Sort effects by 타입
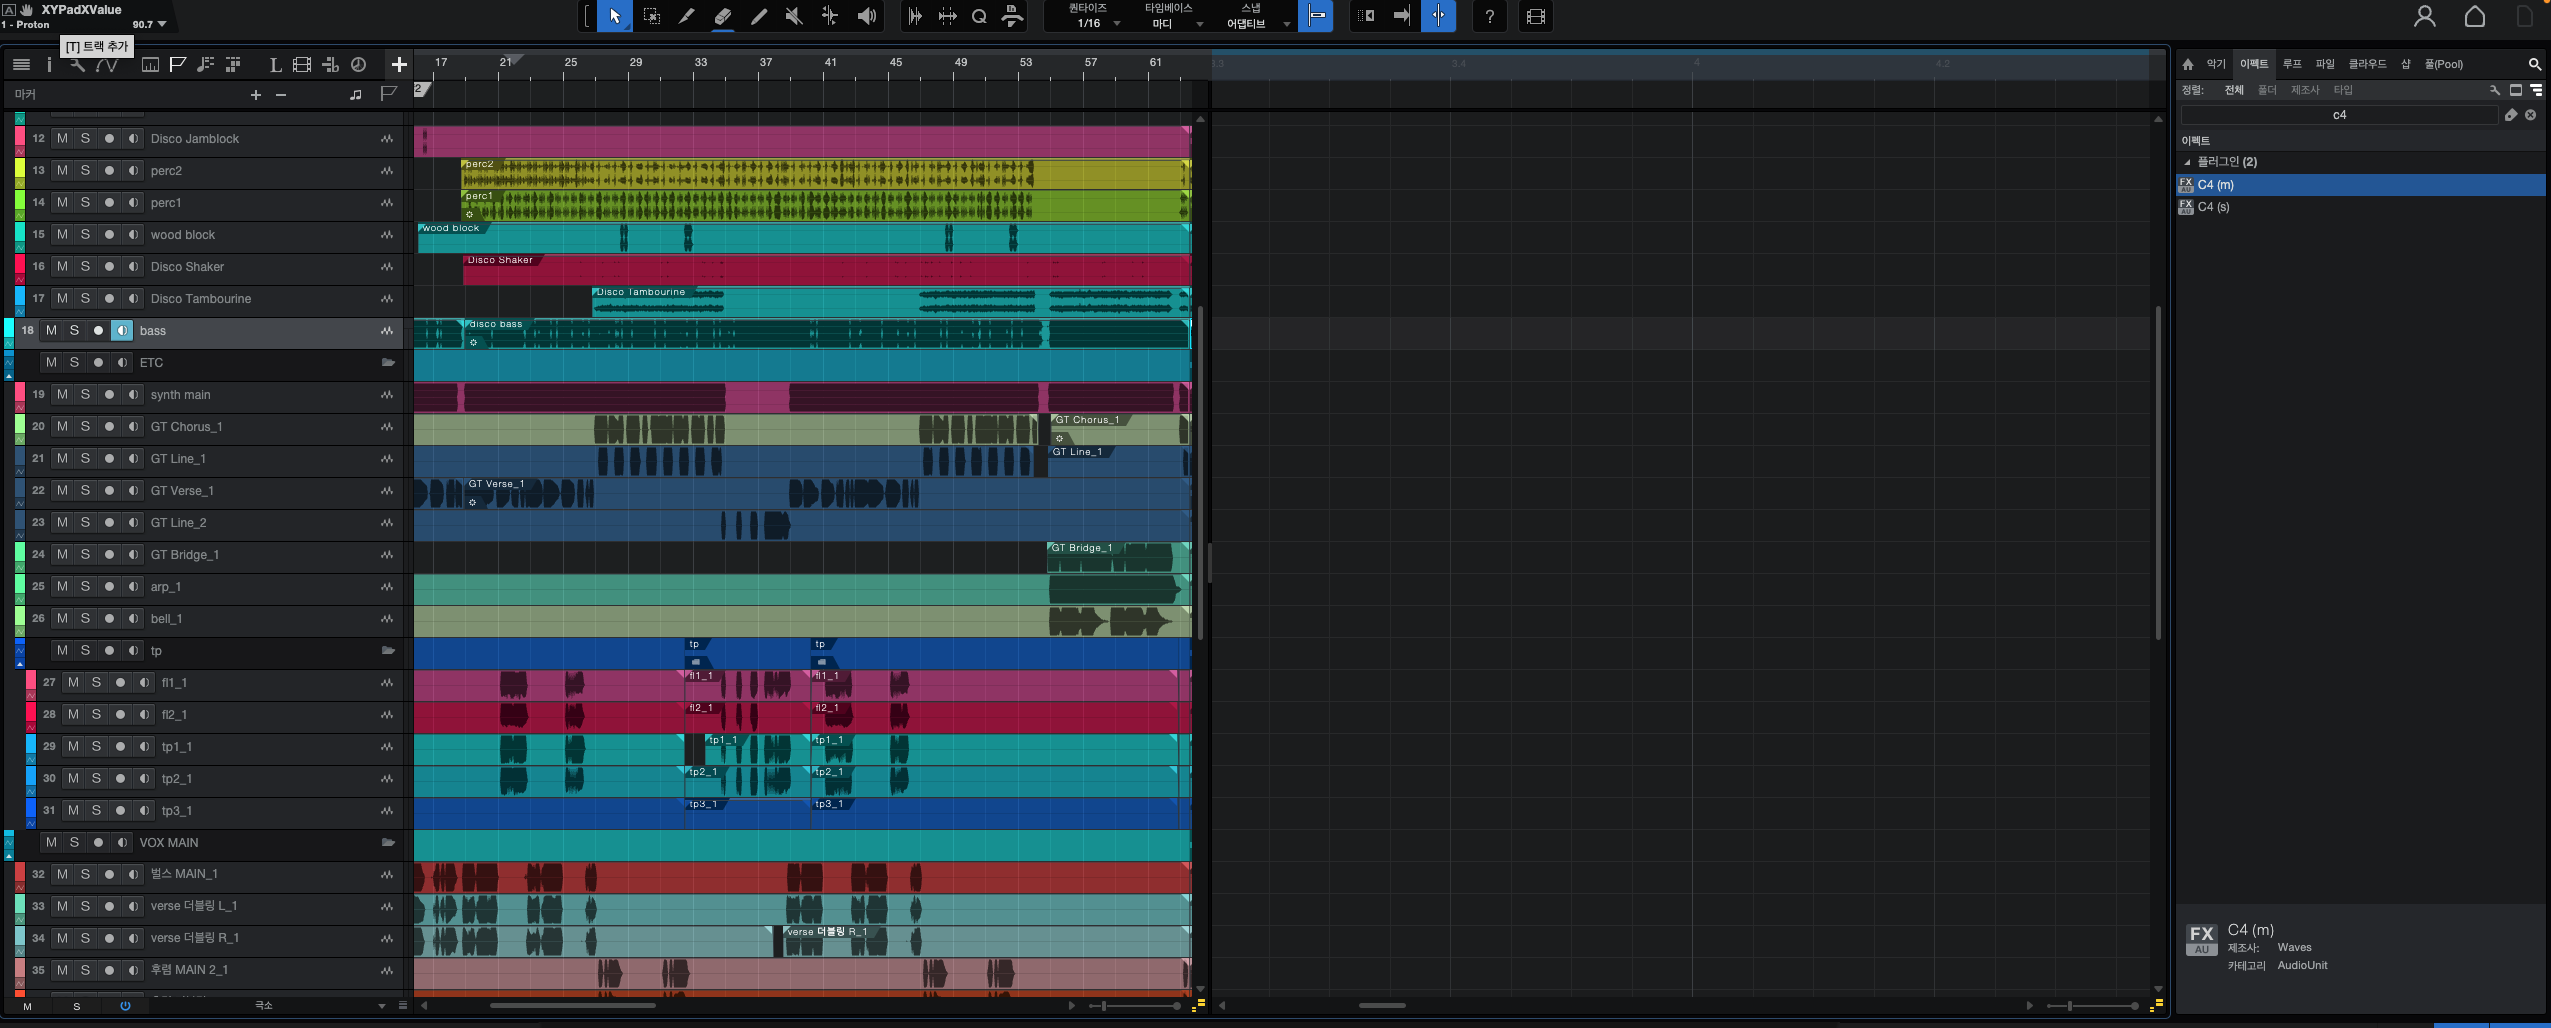 2343,90
